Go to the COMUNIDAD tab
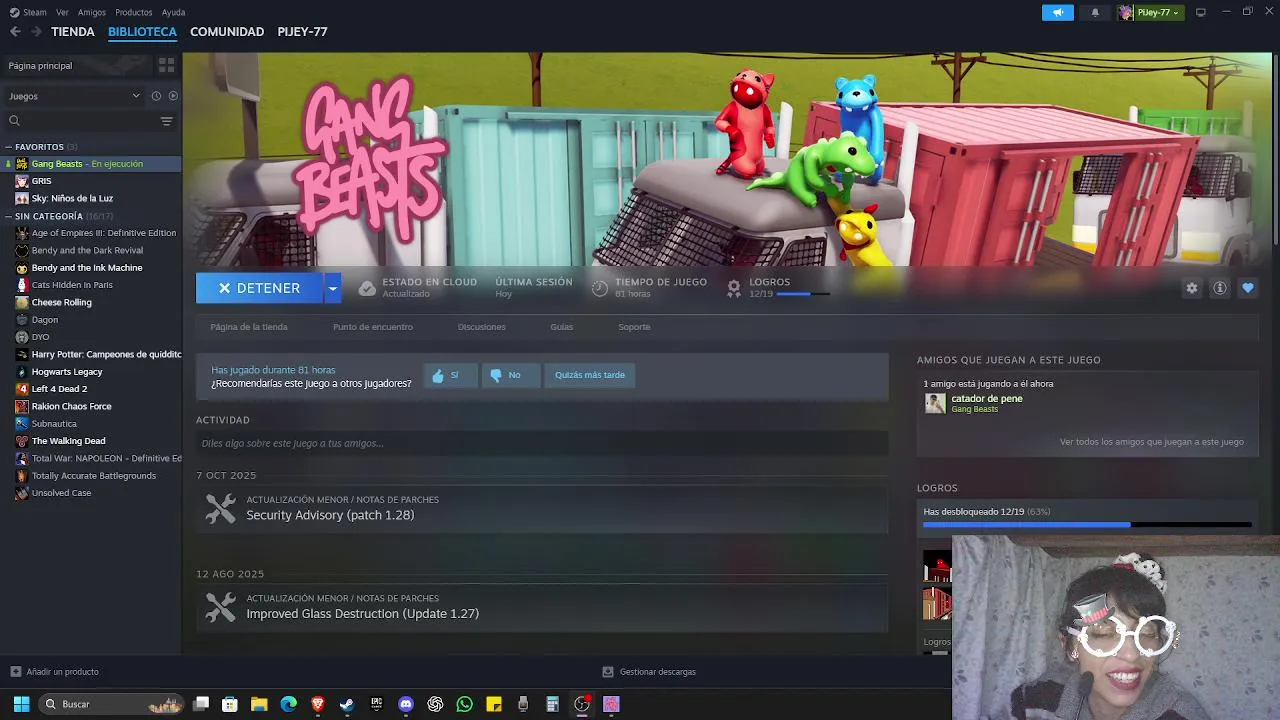Image resolution: width=1280 pixels, height=720 pixels. coord(227,32)
